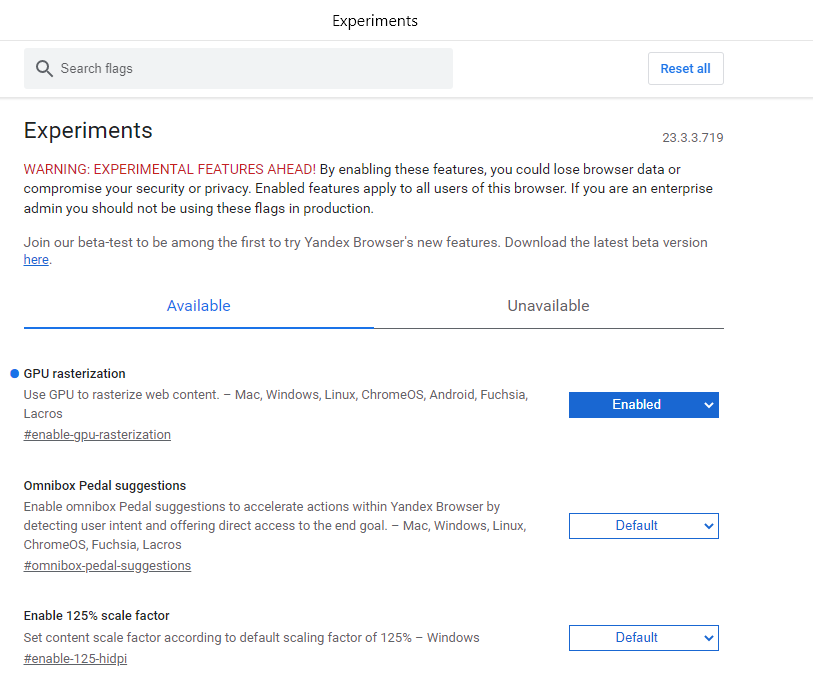Click the magnifier icon in the search bar
The image size is (813, 692).
44,68
